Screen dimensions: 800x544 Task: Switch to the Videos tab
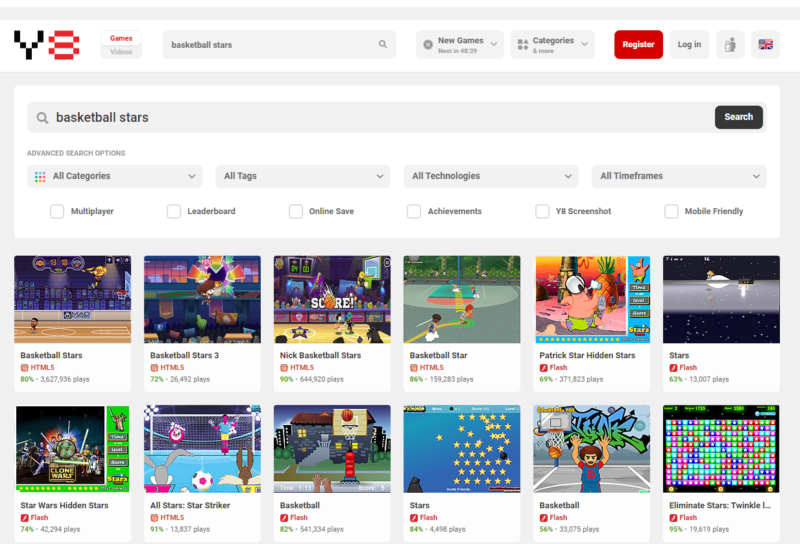click(x=121, y=52)
